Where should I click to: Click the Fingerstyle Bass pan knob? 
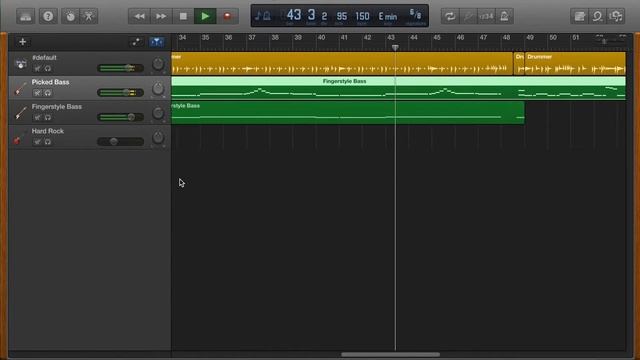[158, 113]
